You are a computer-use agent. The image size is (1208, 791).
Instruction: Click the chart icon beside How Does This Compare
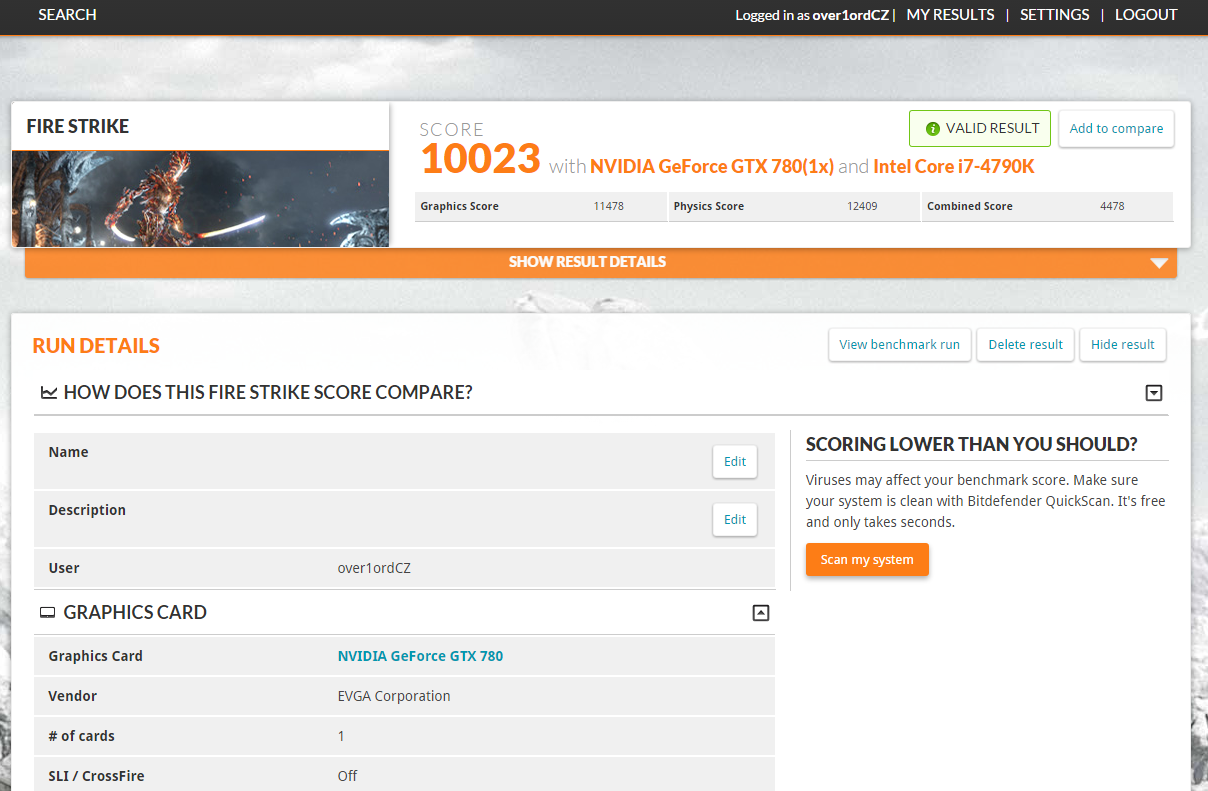(x=48, y=393)
